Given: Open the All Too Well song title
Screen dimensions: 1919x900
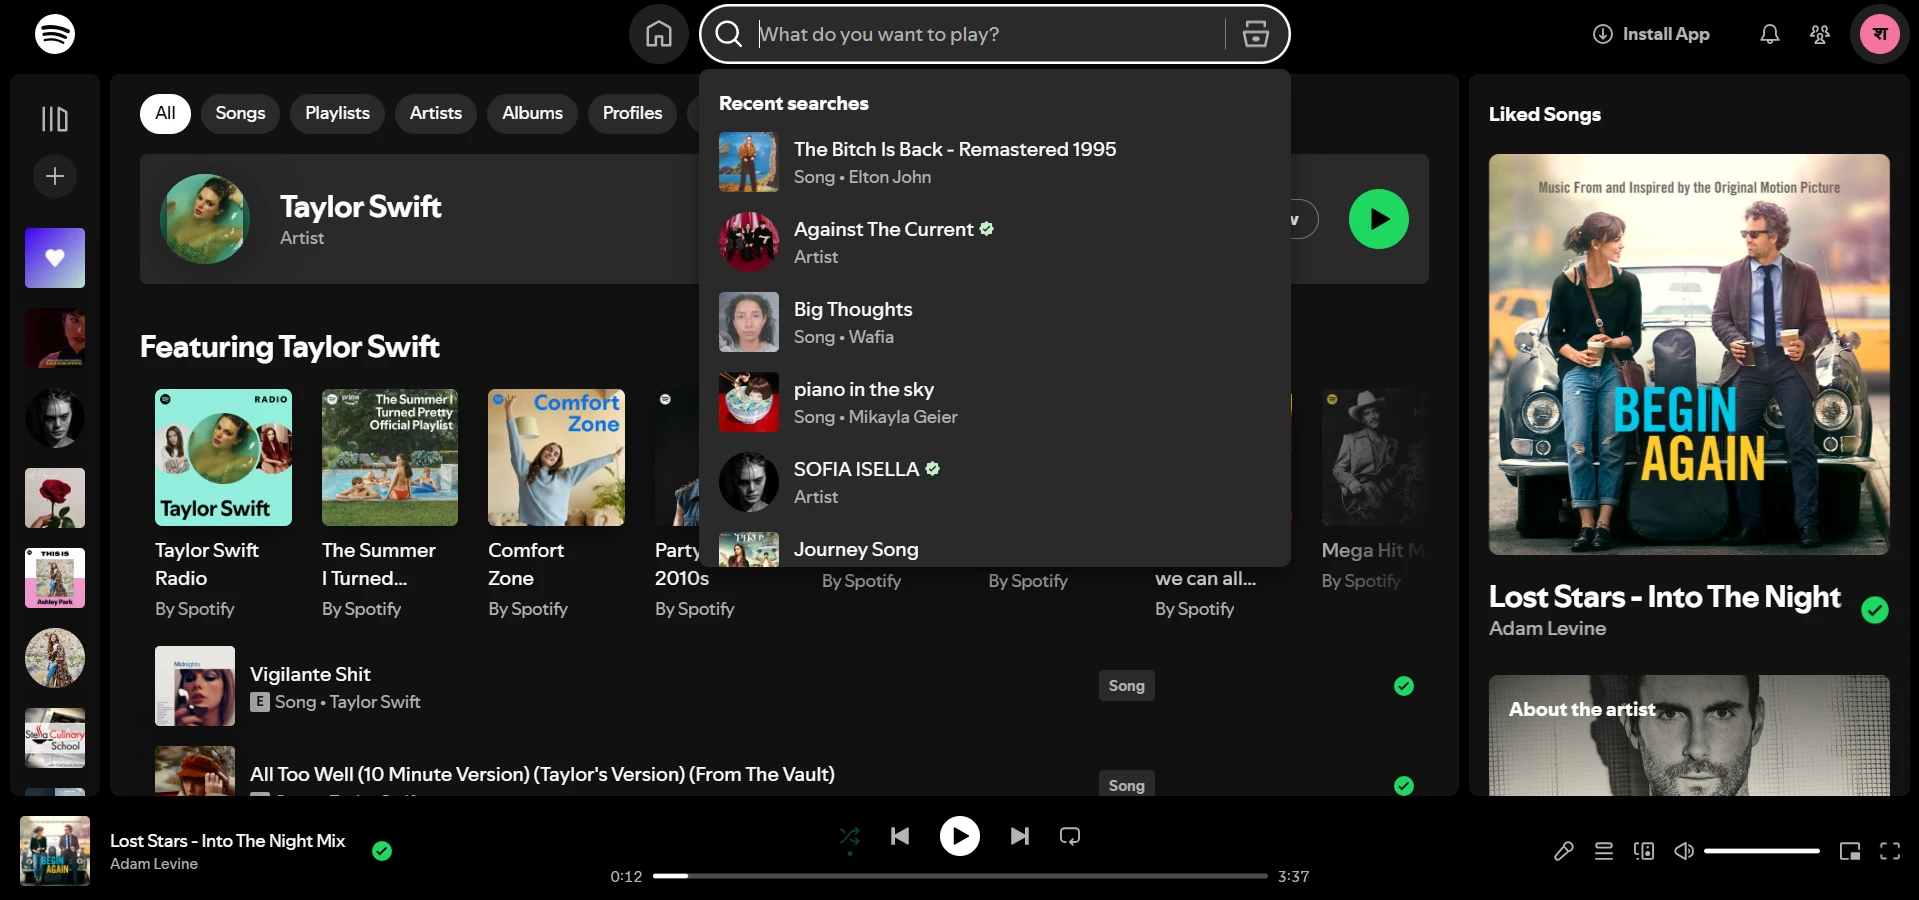Looking at the screenshot, I should pos(542,774).
